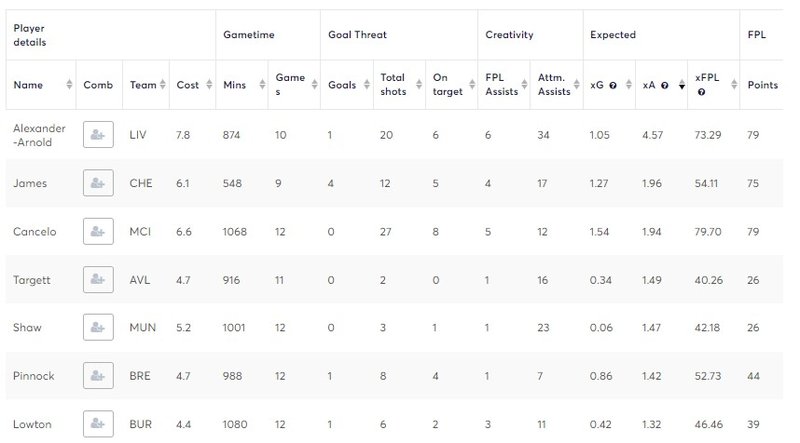This screenshot has height=443, width=800.
Task: Toggle the xA descending sort arrow
Action: [682, 85]
